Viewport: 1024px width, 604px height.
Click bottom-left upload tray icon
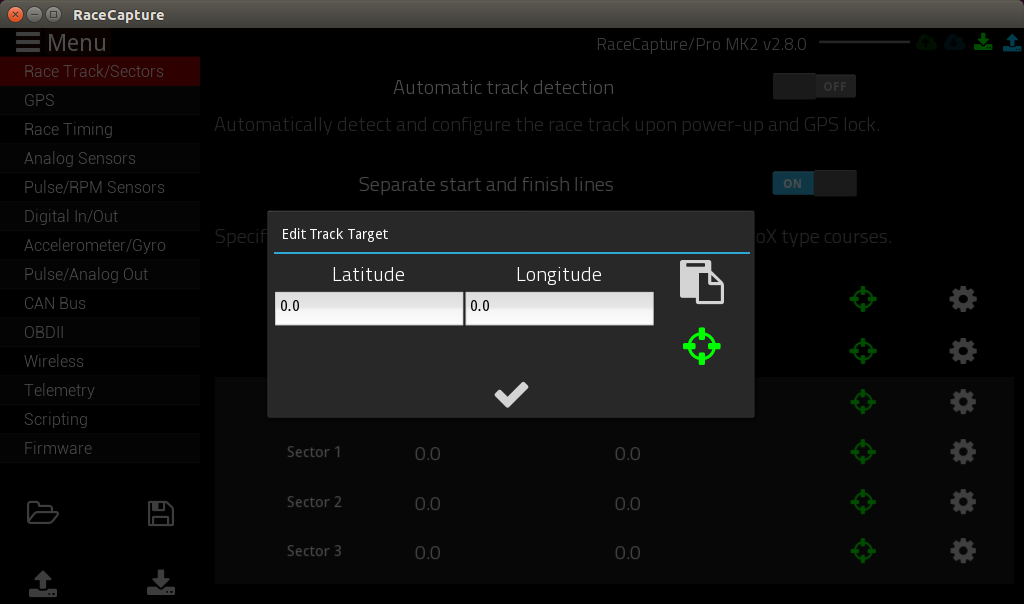pos(43,584)
